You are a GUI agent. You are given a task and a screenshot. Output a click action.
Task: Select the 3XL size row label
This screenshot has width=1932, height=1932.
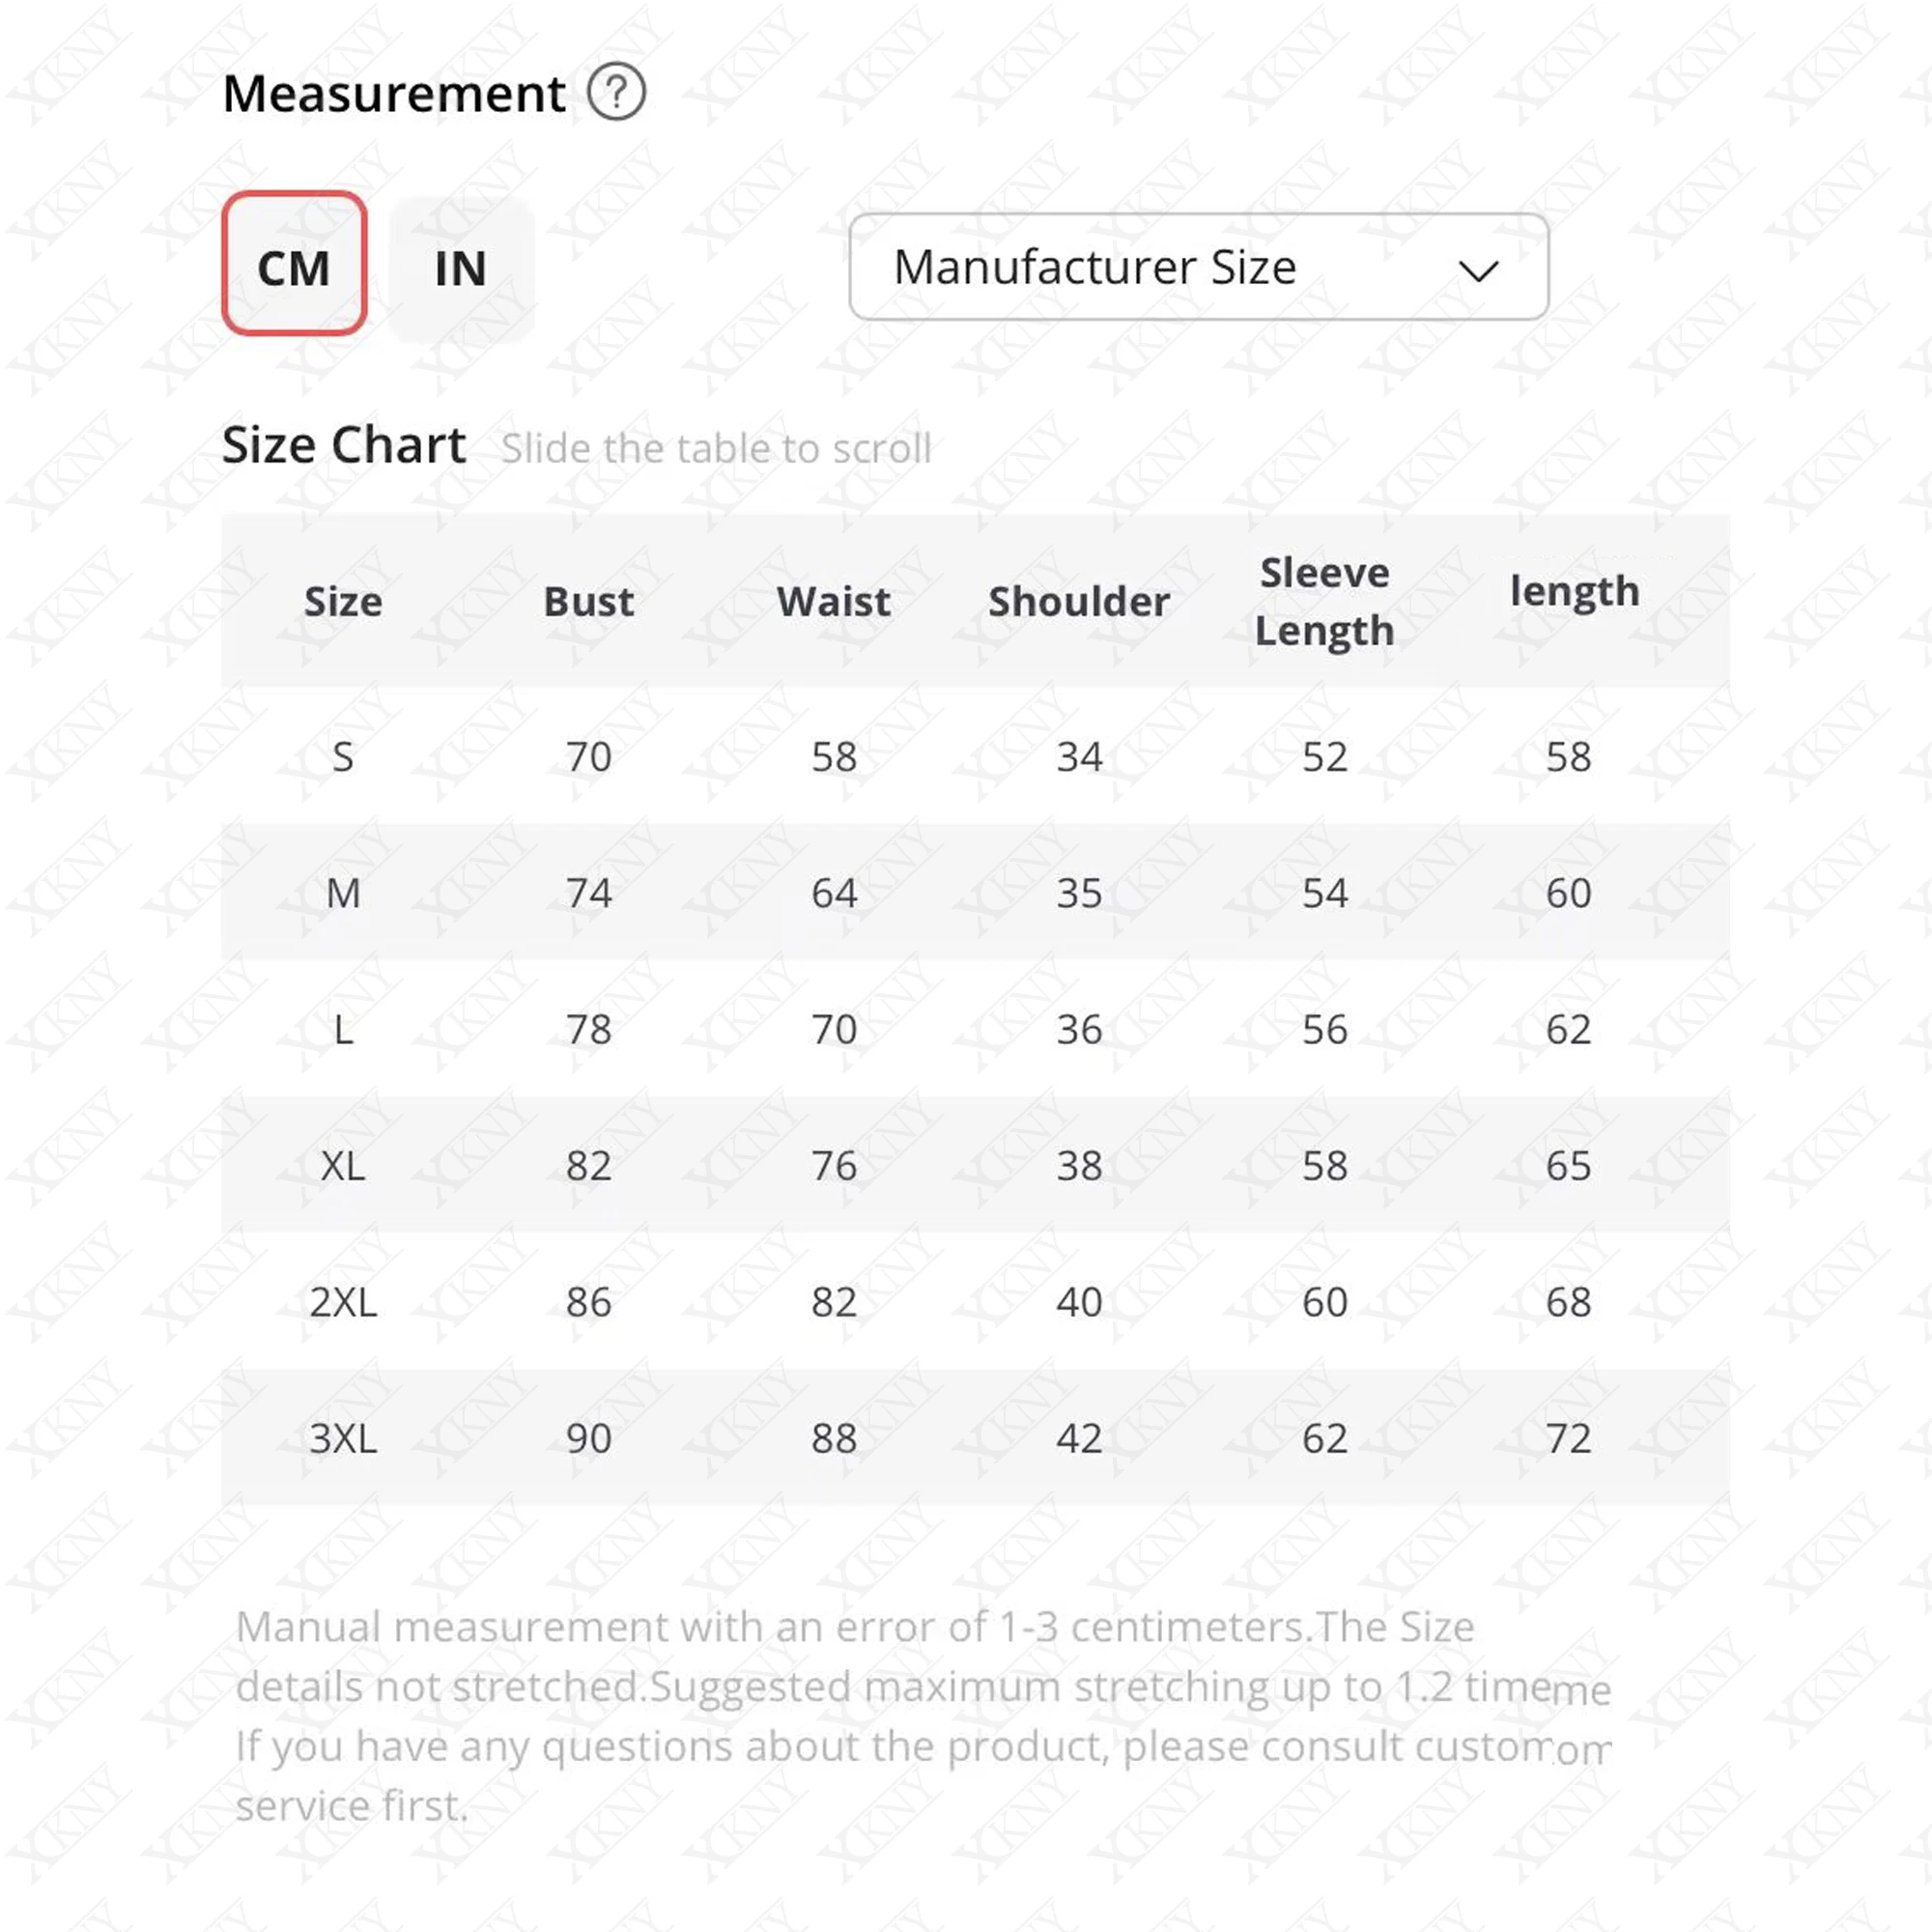pyautogui.click(x=343, y=1439)
